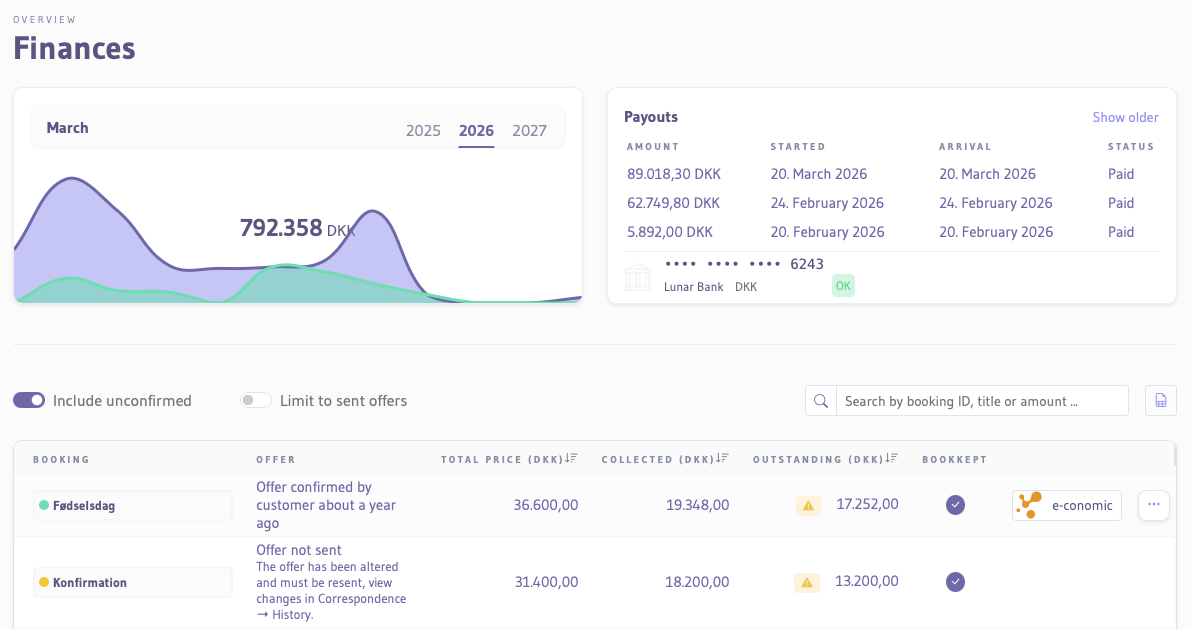Click bookkept checkmark for Konfirmation

point(955,582)
